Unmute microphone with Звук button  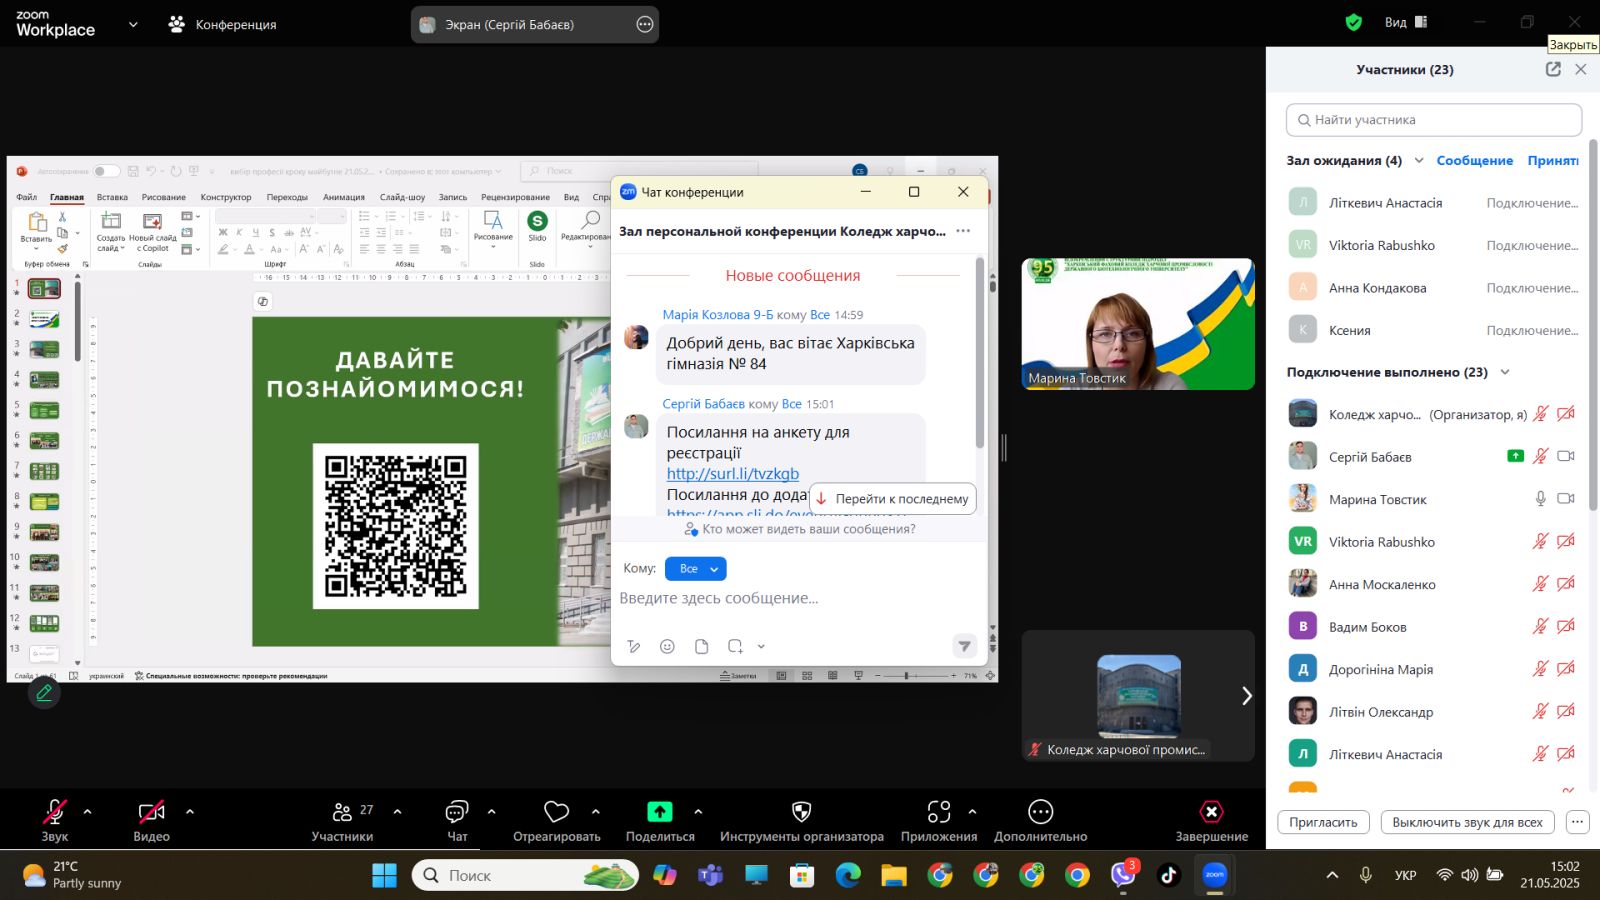click(55, 820)
